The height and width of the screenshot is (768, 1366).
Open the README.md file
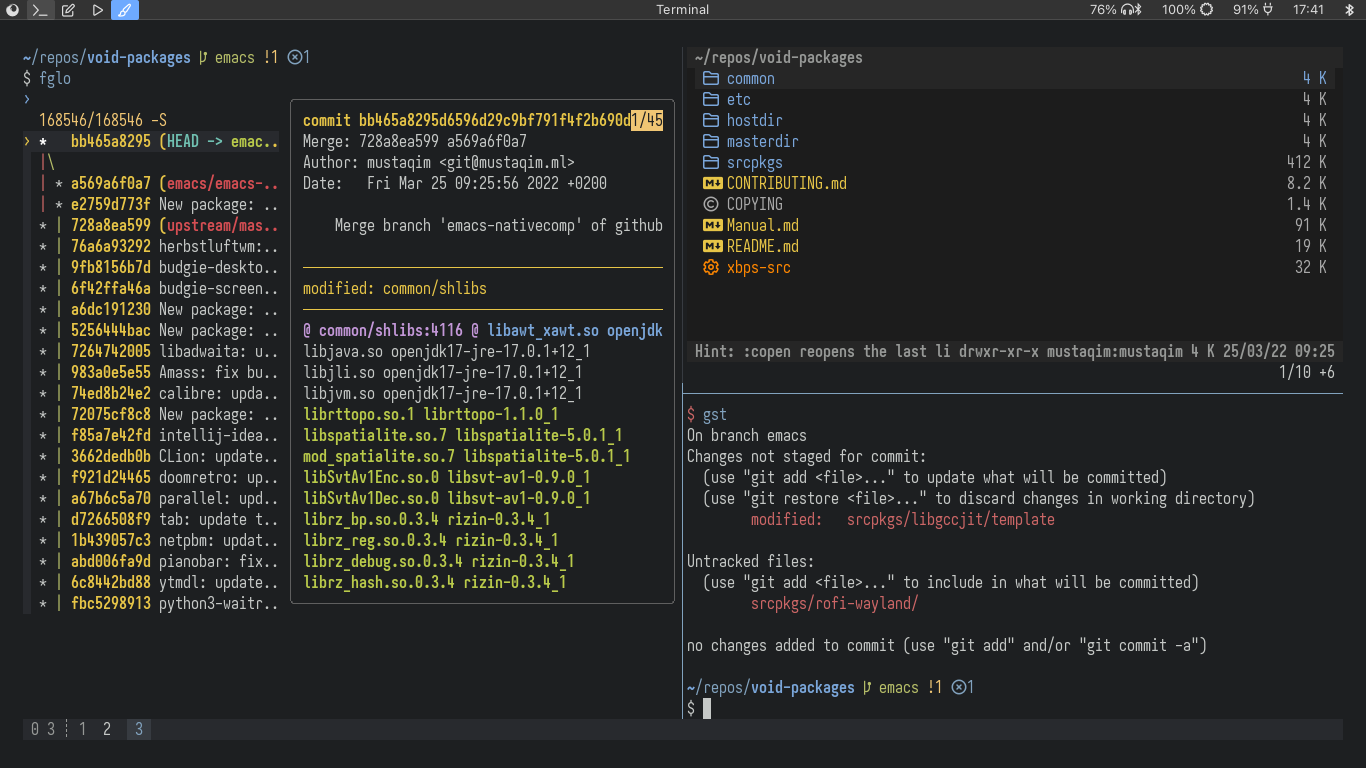[x=762, y=246]
